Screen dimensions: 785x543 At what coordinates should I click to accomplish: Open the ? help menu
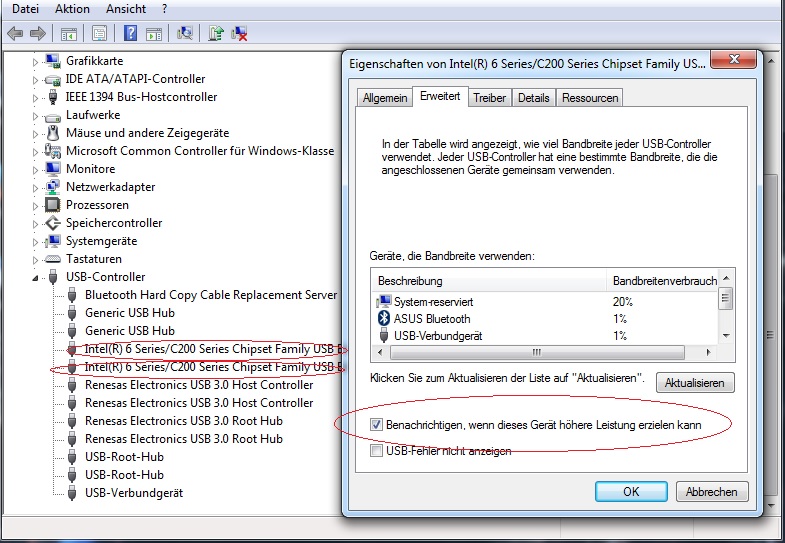(x=165, y=9)
